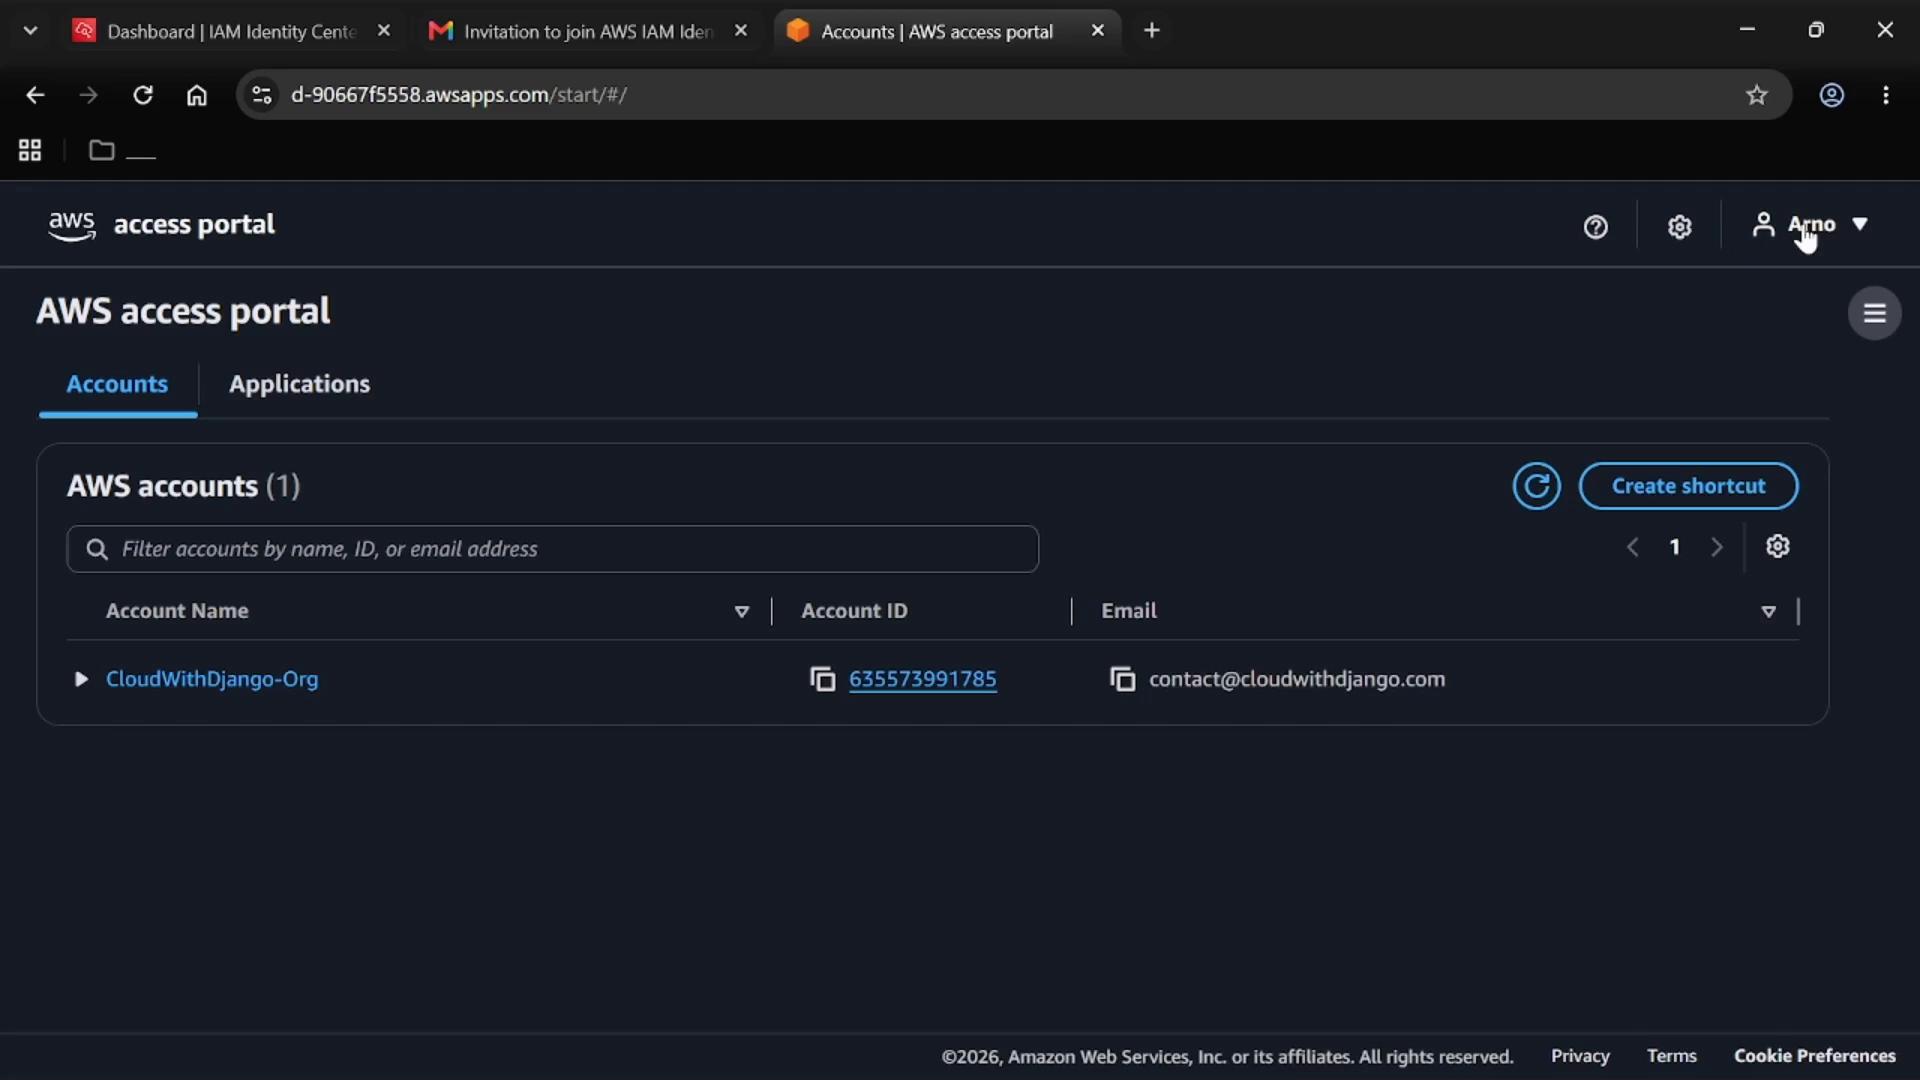Go back in browser history
This screenshot has height=1080, width=1920.
pyautogui.click(x=35, y=95)
